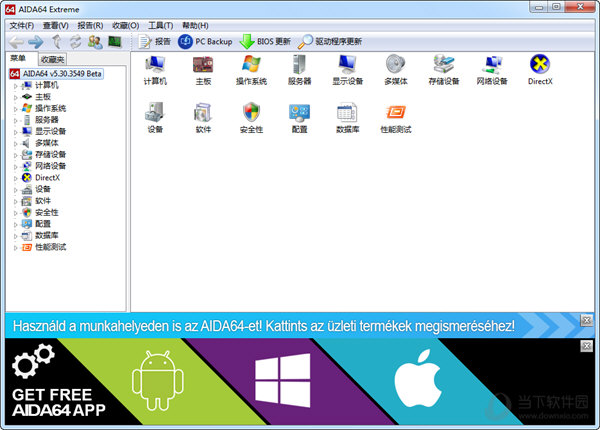This screenshot has width=600, height=430.
Task: Open the 设备 devices icon in main panel
Action: pyautogui.click(x=155, y=118)
